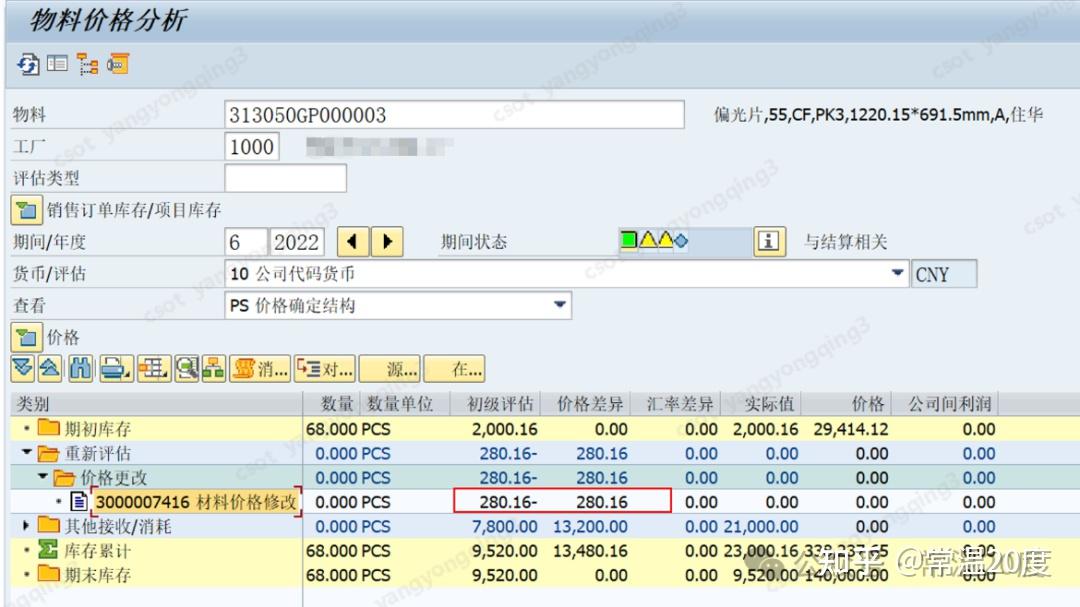Open the detail list view icon
This screenshot has width=1080, height=607.
[x=56, y=66]
